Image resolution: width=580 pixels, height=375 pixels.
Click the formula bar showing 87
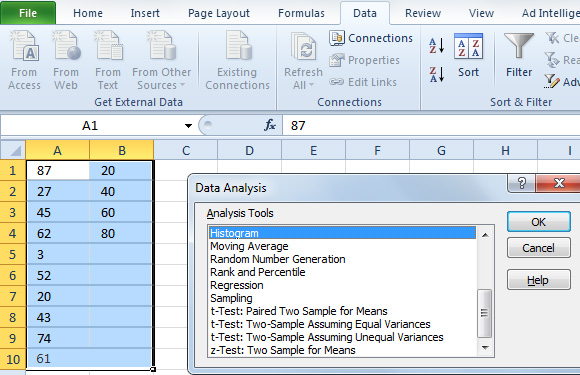(431, 126)
